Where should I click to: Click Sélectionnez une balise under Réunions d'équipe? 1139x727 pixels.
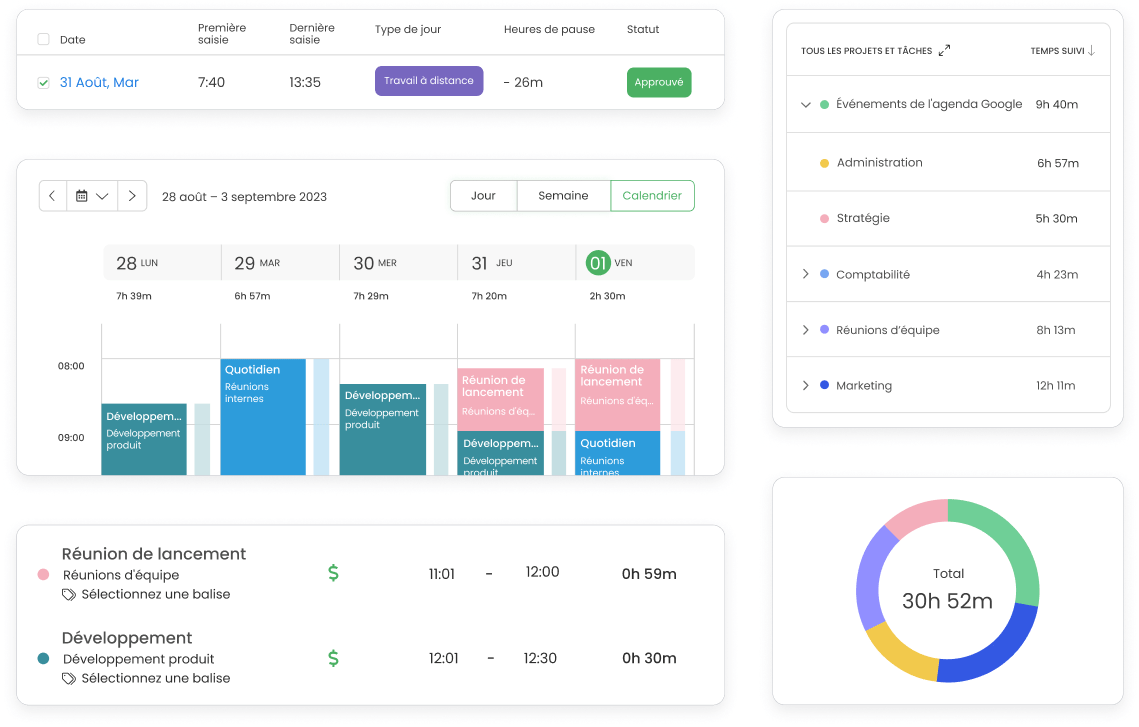tap(155, 594)
